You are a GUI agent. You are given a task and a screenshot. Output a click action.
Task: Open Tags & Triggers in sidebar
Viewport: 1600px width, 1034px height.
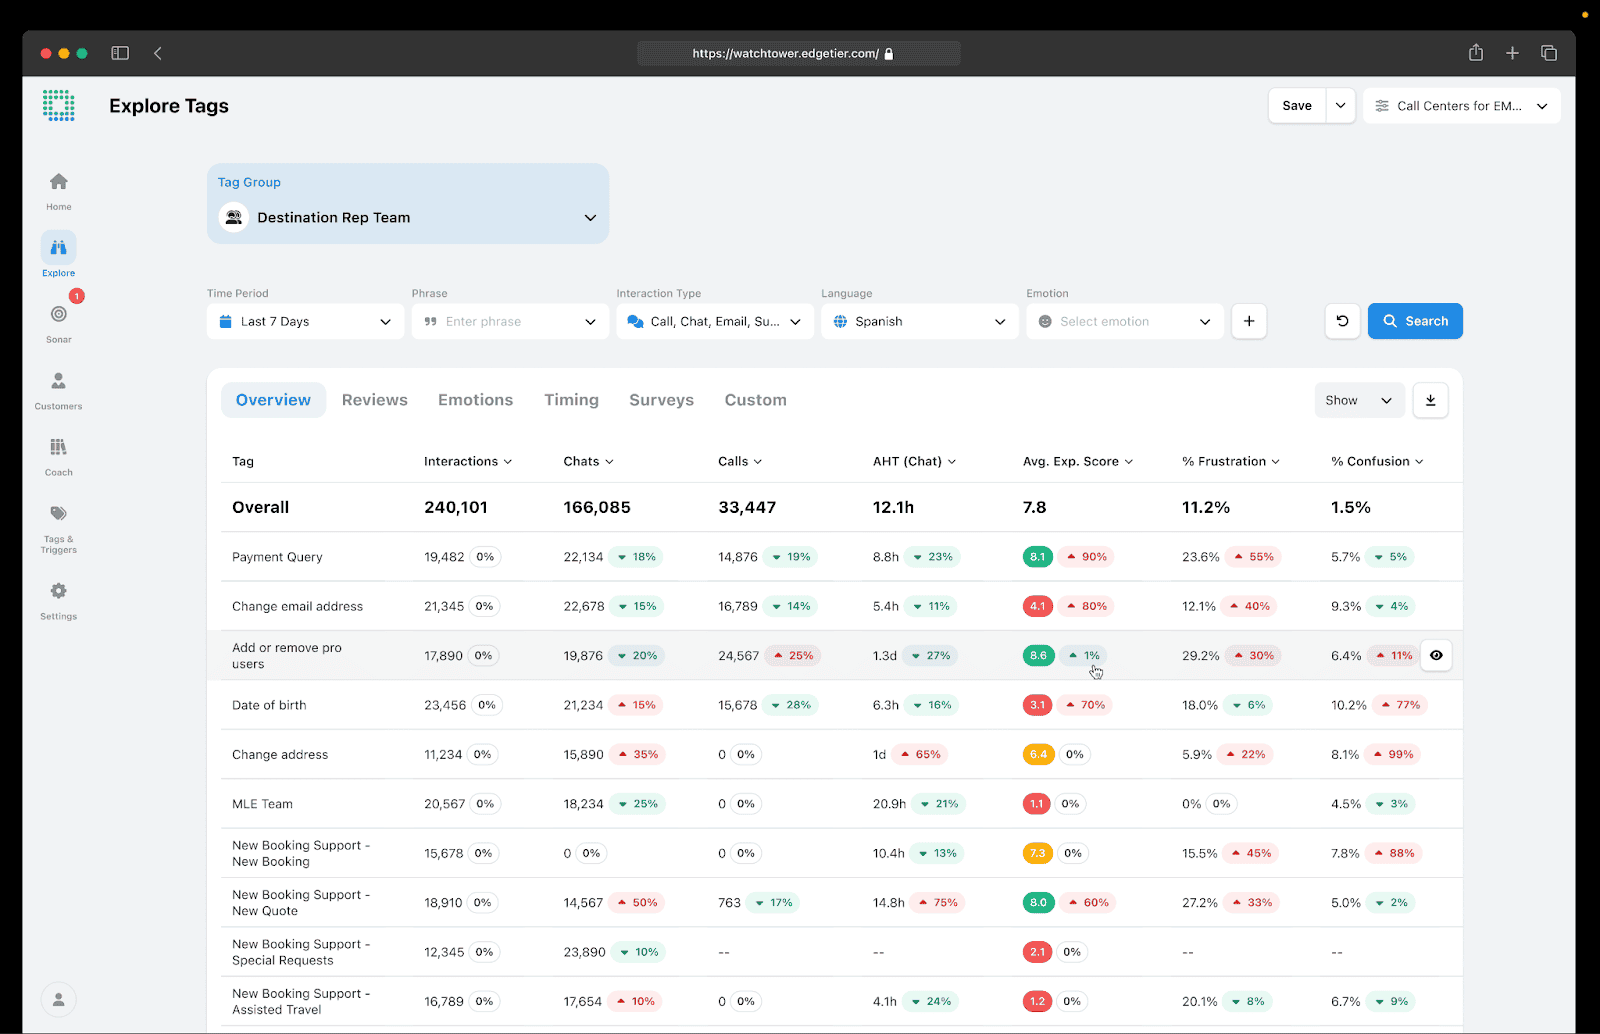coord(59,514)
